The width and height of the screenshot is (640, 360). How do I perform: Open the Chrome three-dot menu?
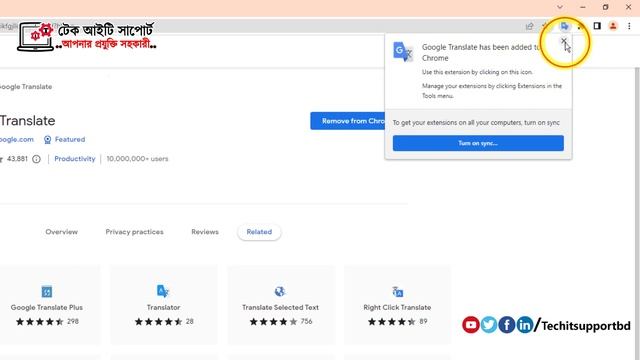pyautogui.click(x=629, y=26)
